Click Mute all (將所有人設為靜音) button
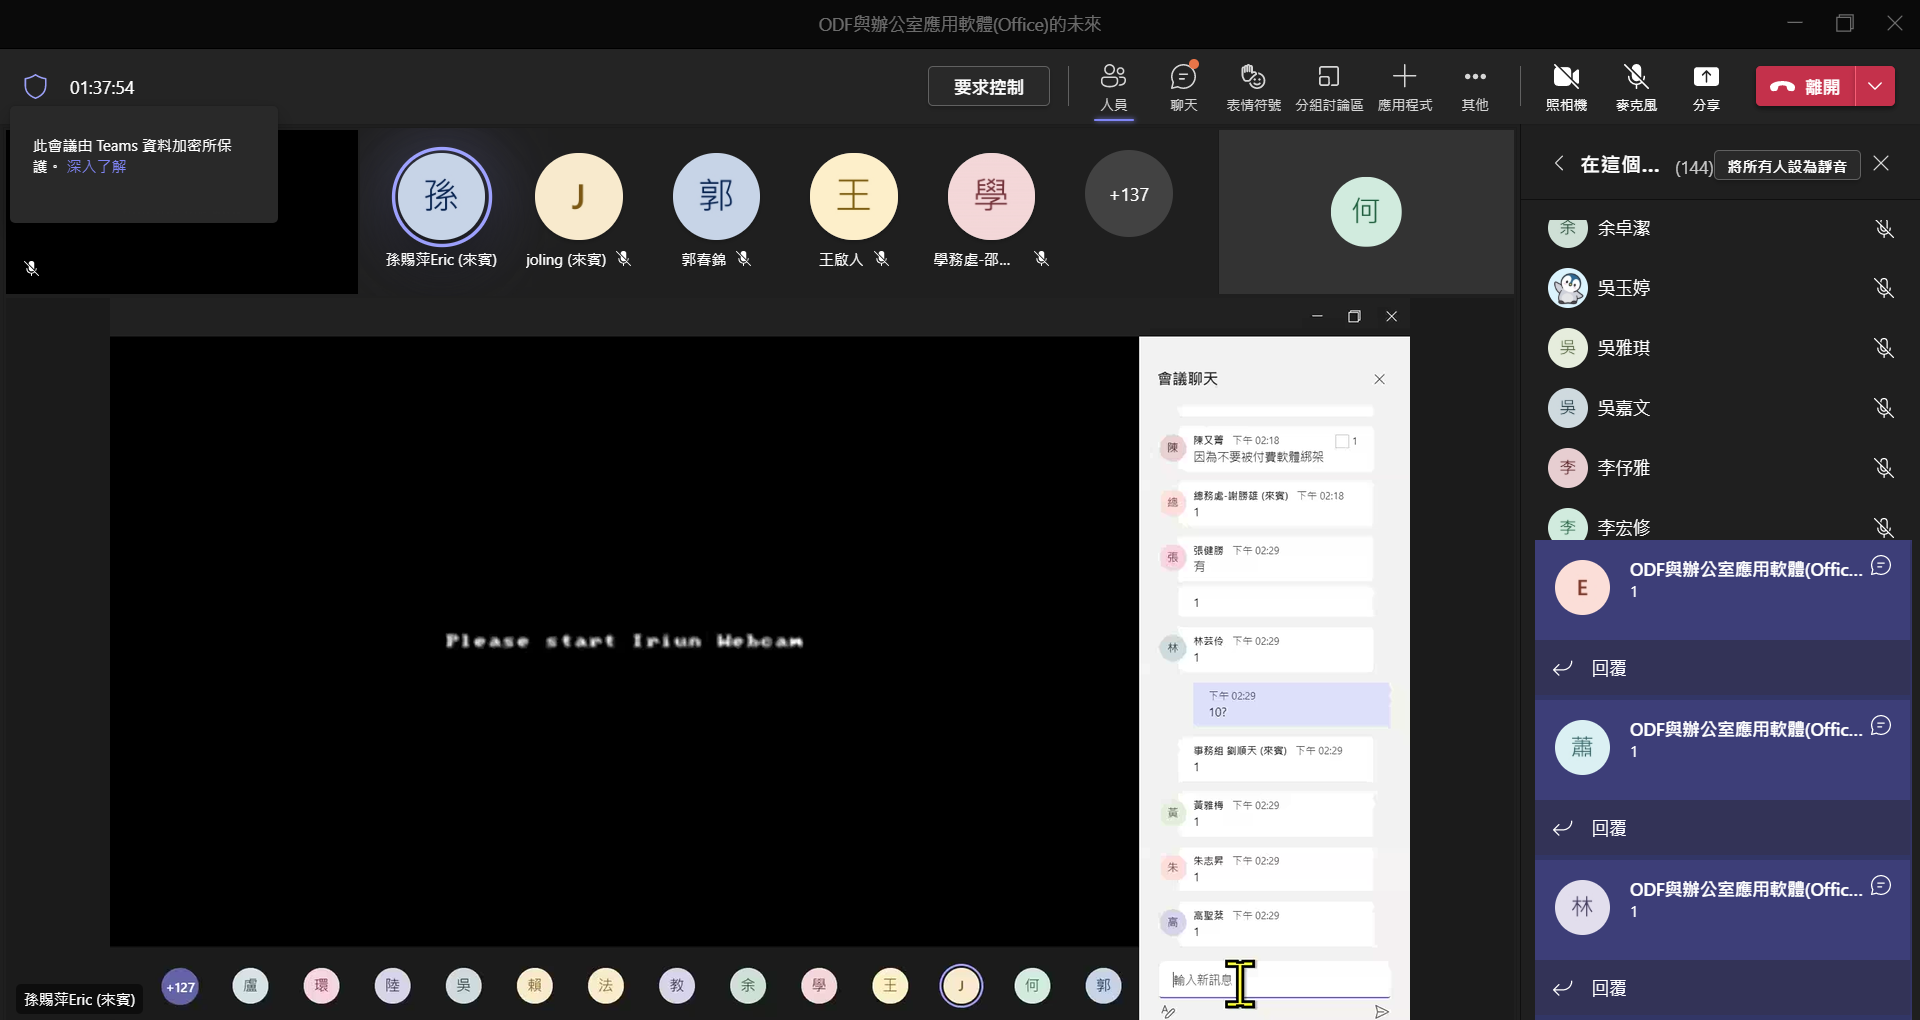 tap(1787, 166)
